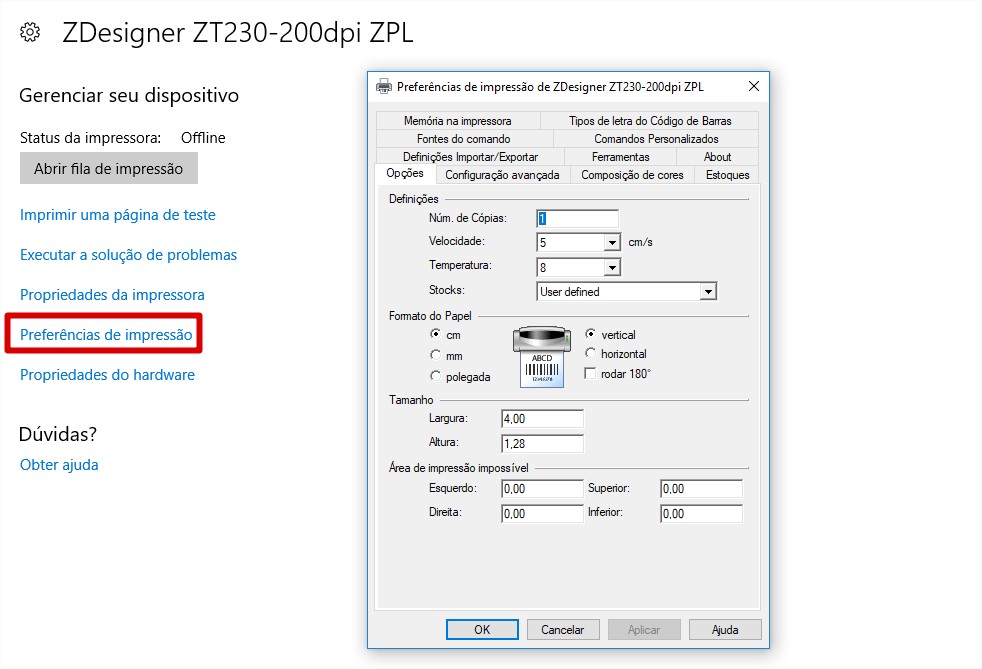Screen dimensions: 982x669
Task: Open Preferências de impressão link
Action: point(106,334)
